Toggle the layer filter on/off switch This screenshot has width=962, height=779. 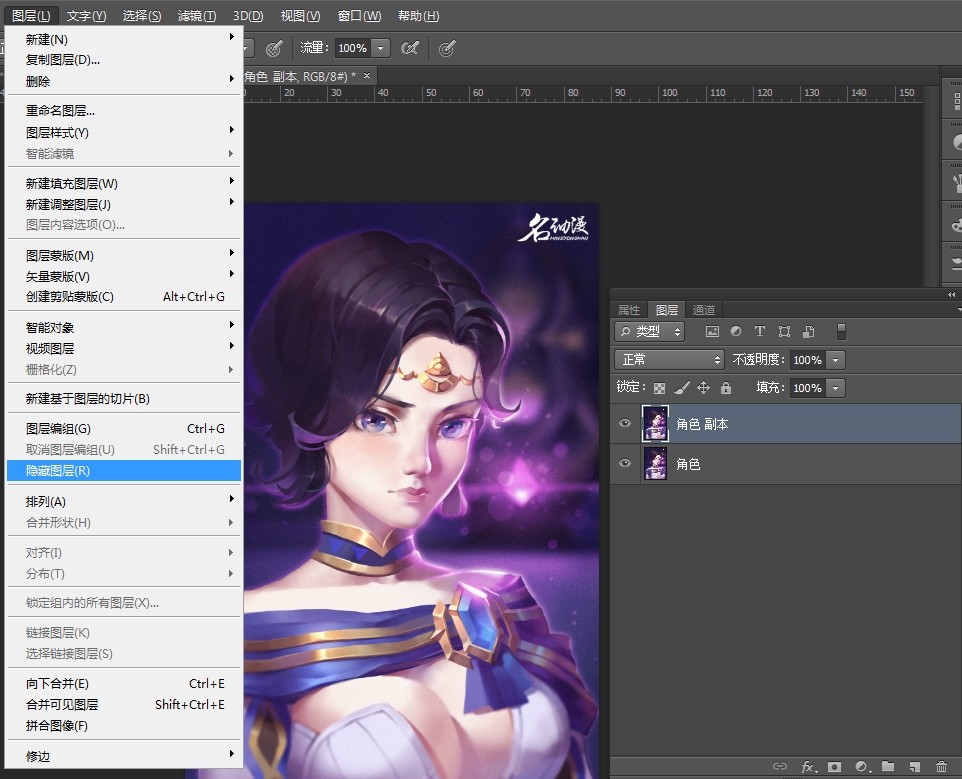coord(841,331)
